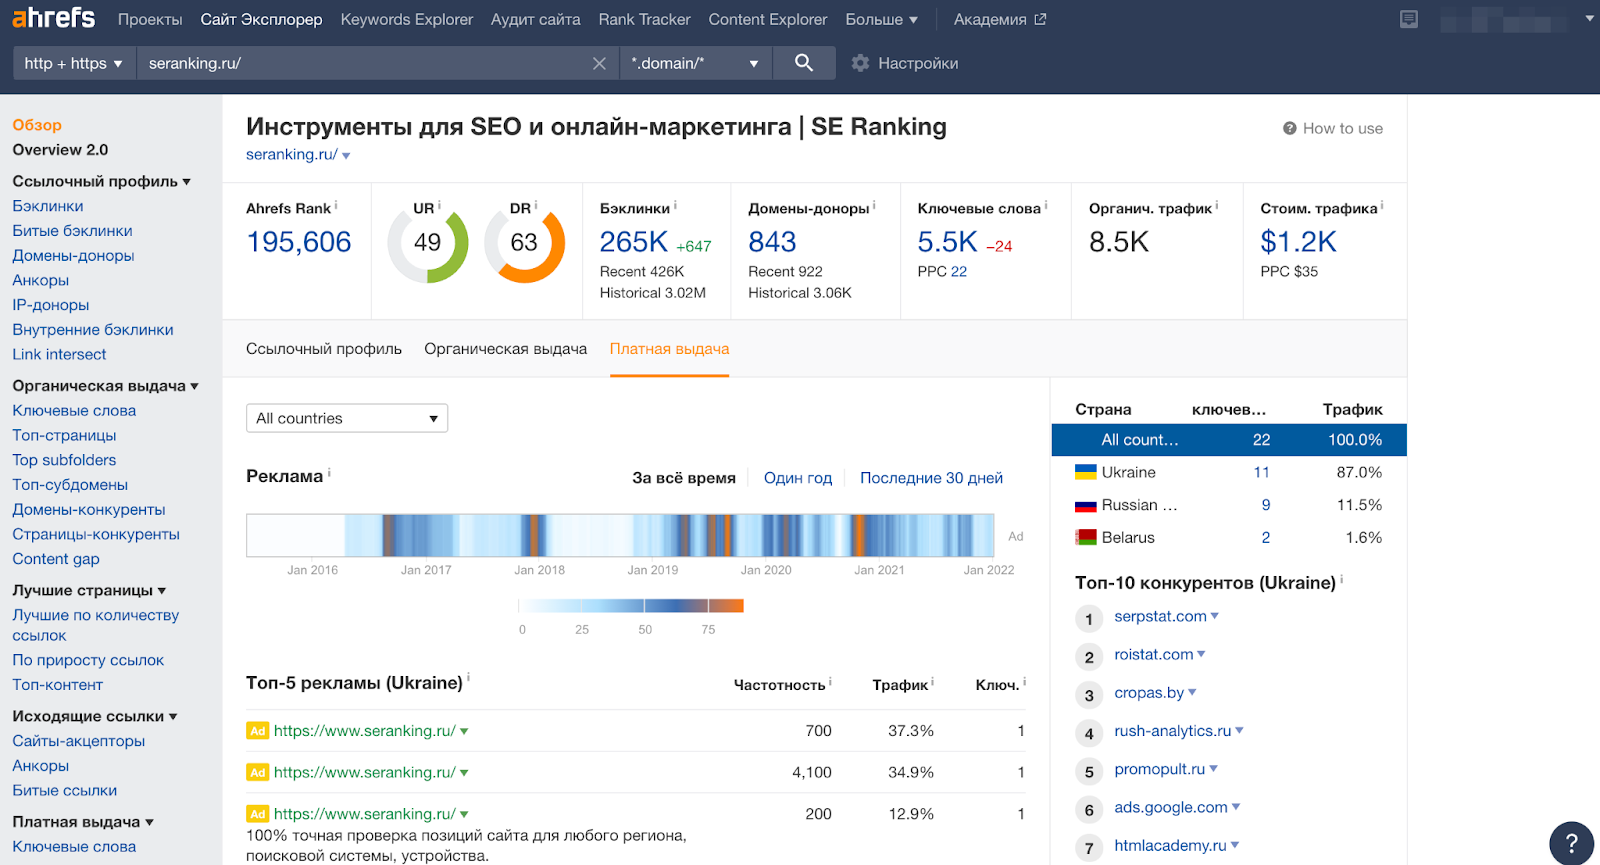The image size is (1600, 865).
Task: Open settings gear icon Настройки
Action: click(x=860, y=63)
